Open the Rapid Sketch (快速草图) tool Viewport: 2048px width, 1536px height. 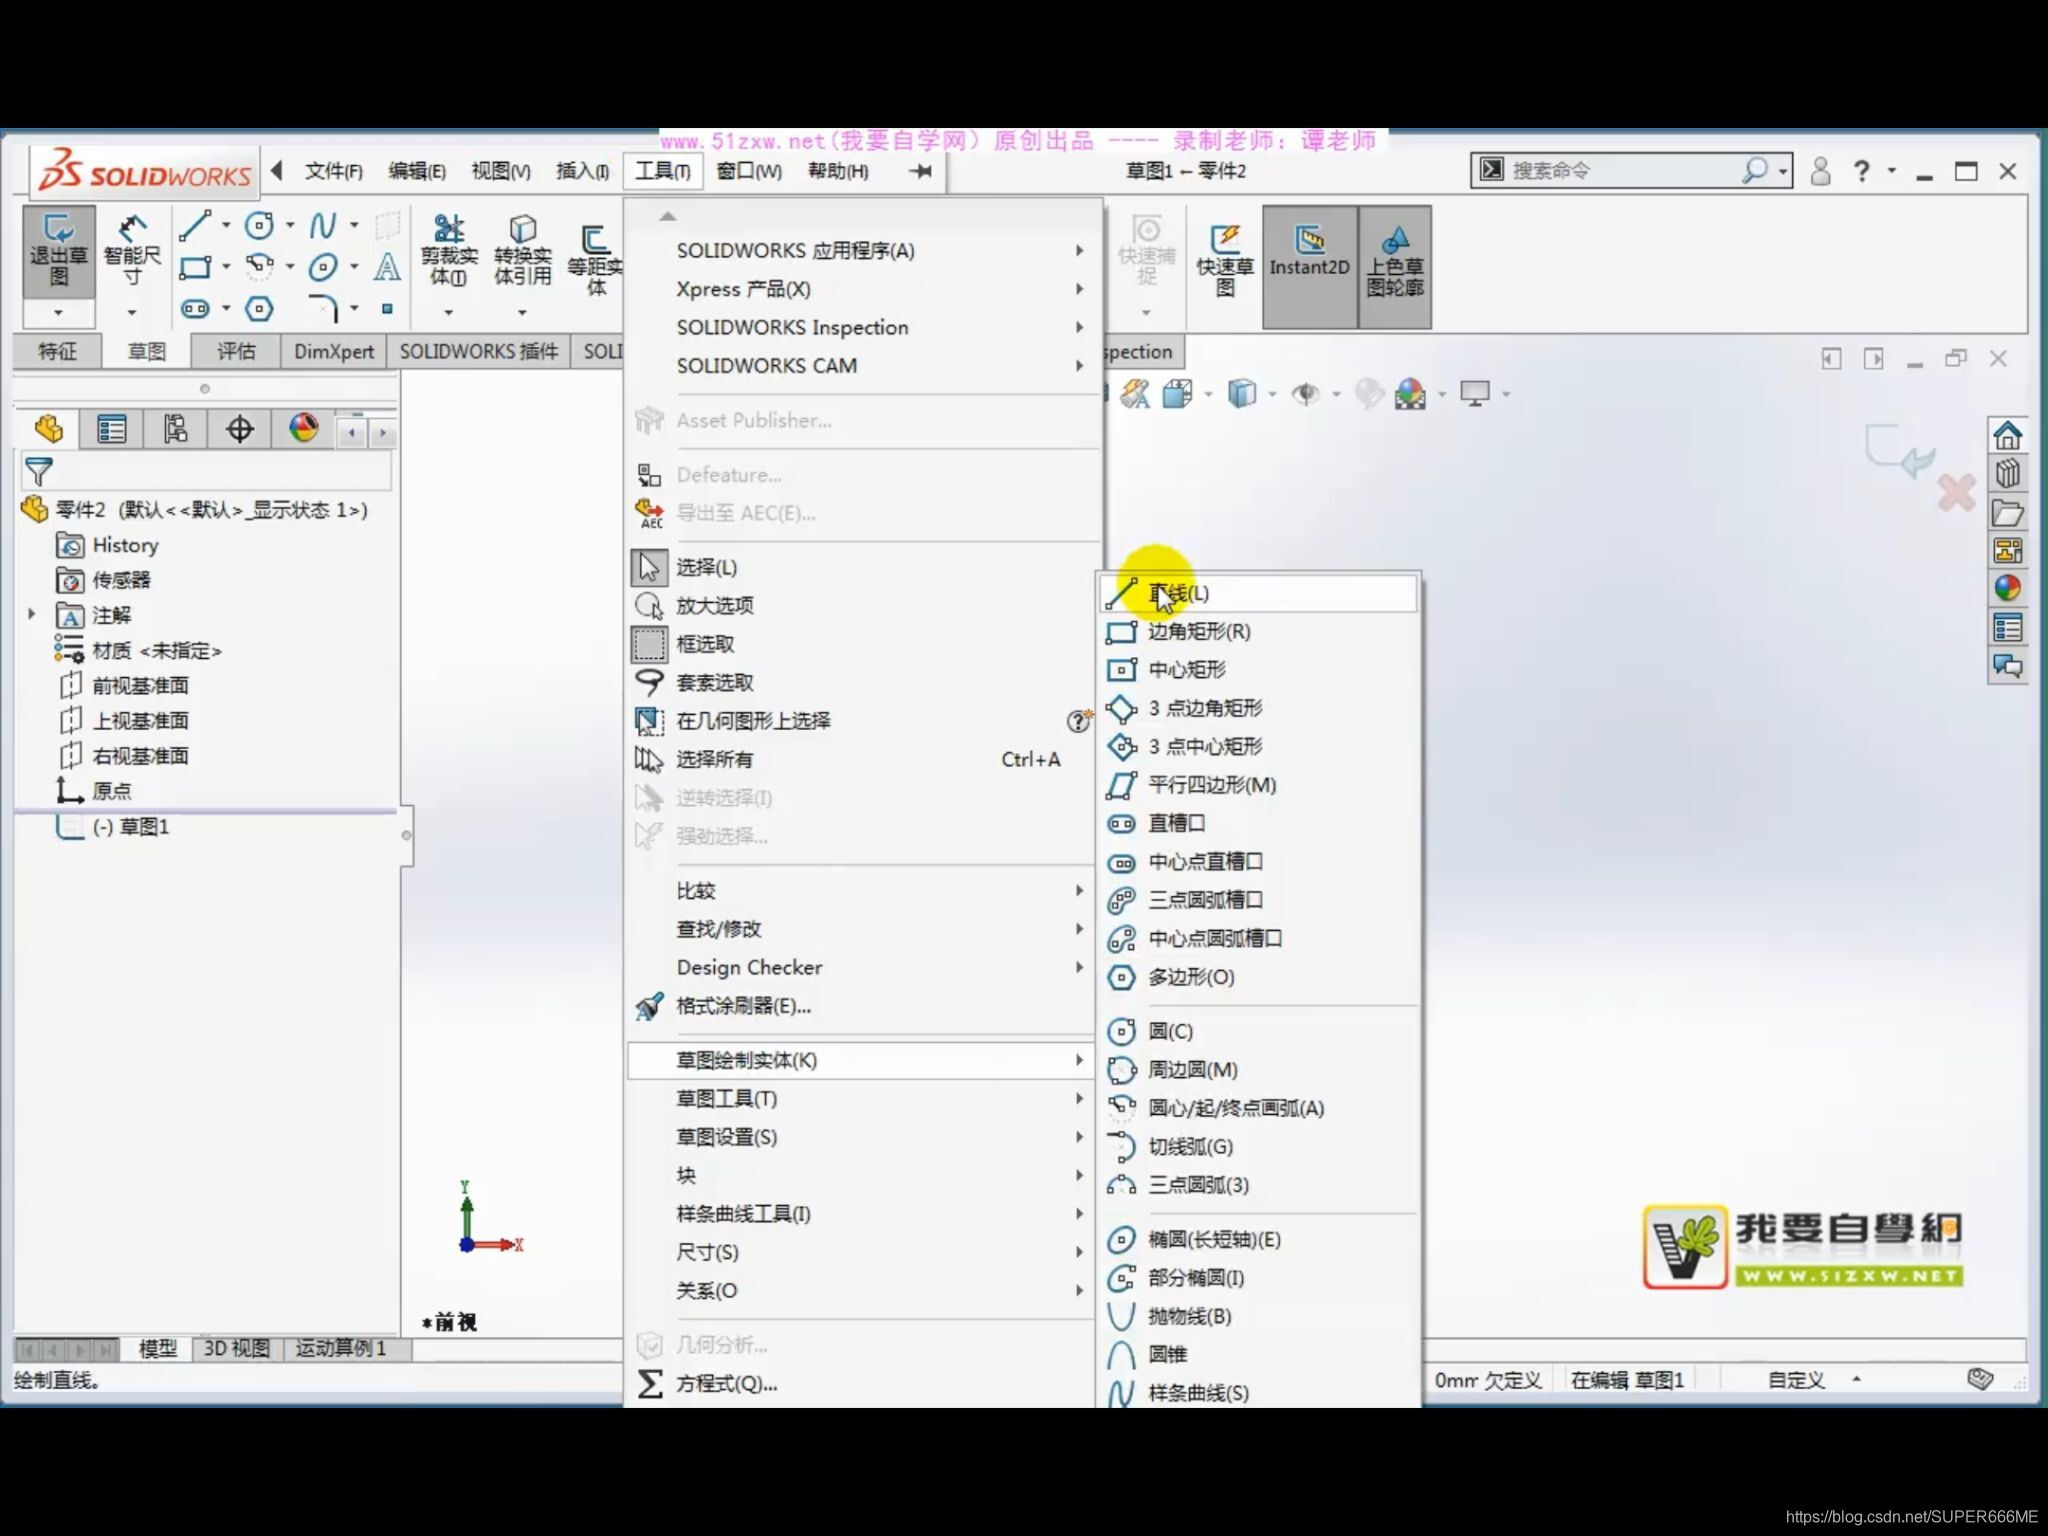[x=1225, y=258]
